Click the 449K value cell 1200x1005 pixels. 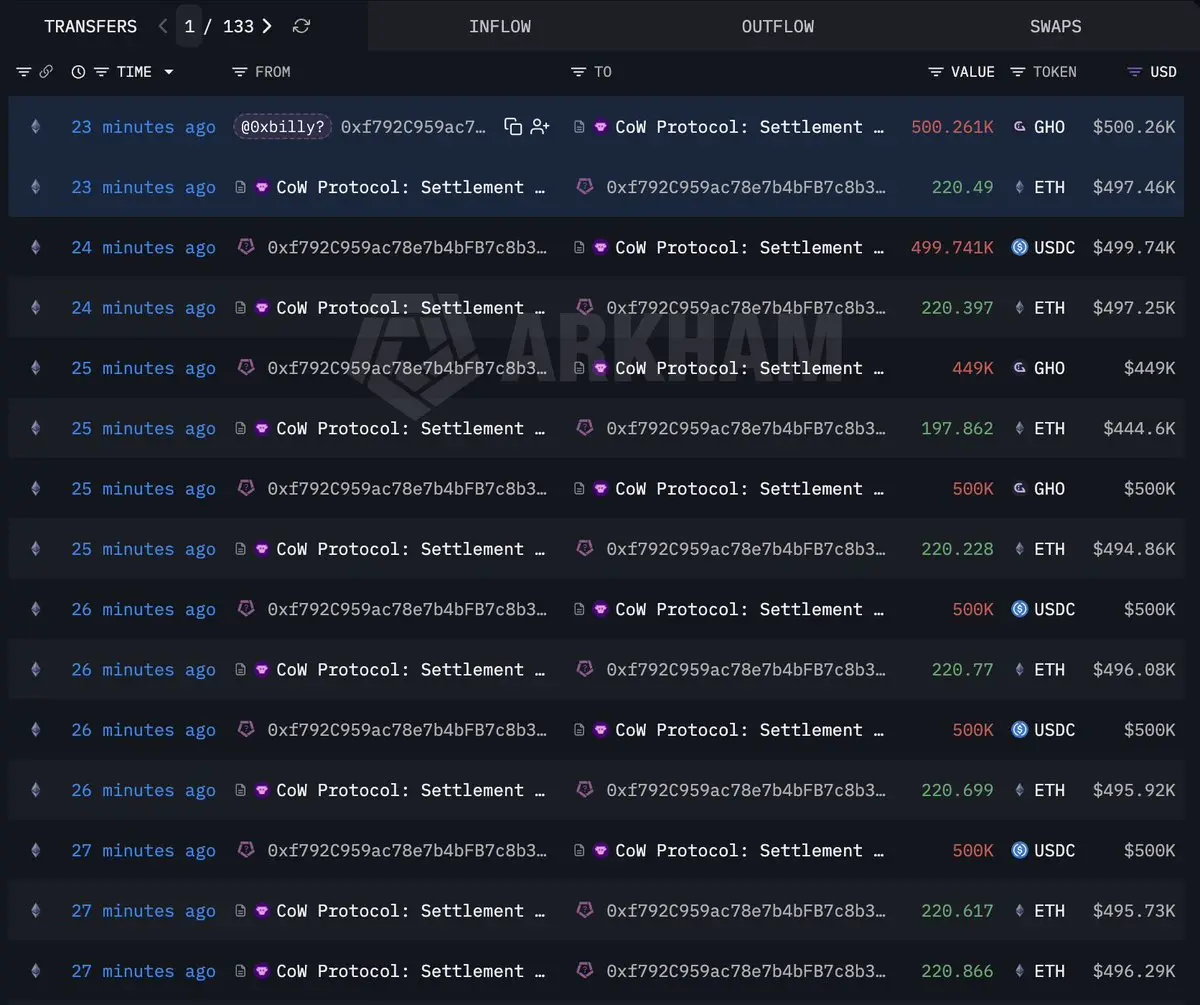click(x=973, y=368)
